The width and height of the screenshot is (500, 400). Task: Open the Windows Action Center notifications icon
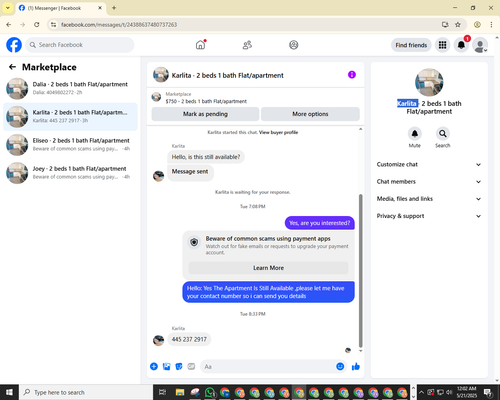(x=488, y=392)
